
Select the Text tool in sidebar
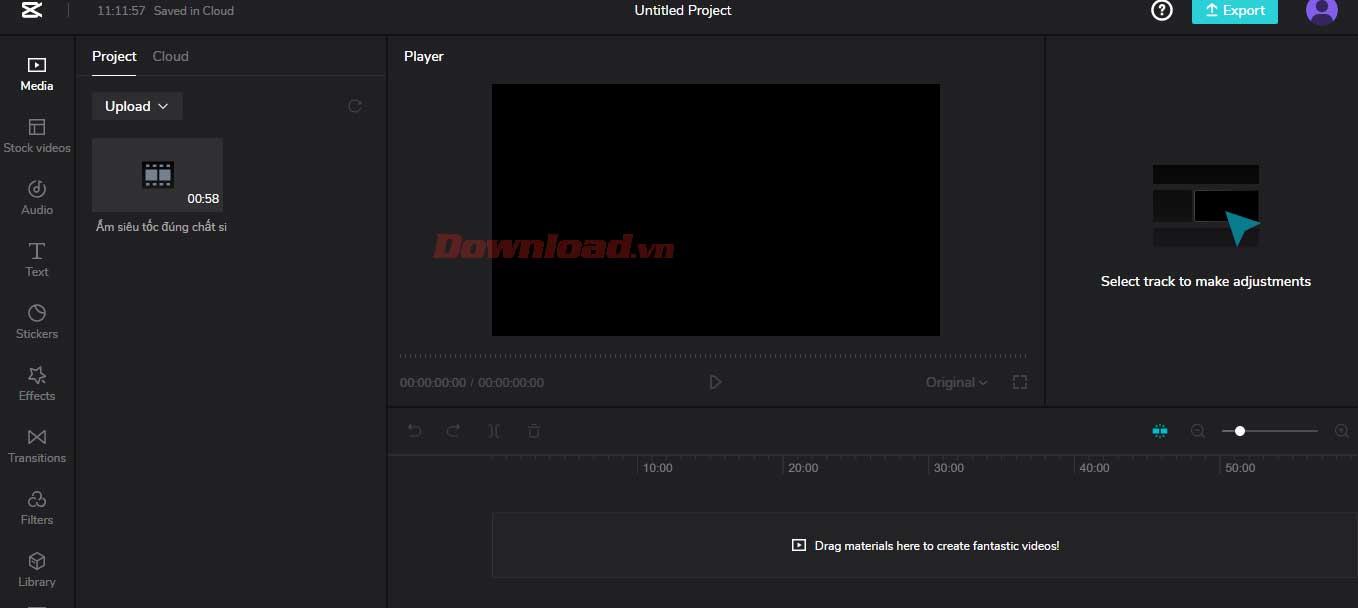[x=37, y=260]
